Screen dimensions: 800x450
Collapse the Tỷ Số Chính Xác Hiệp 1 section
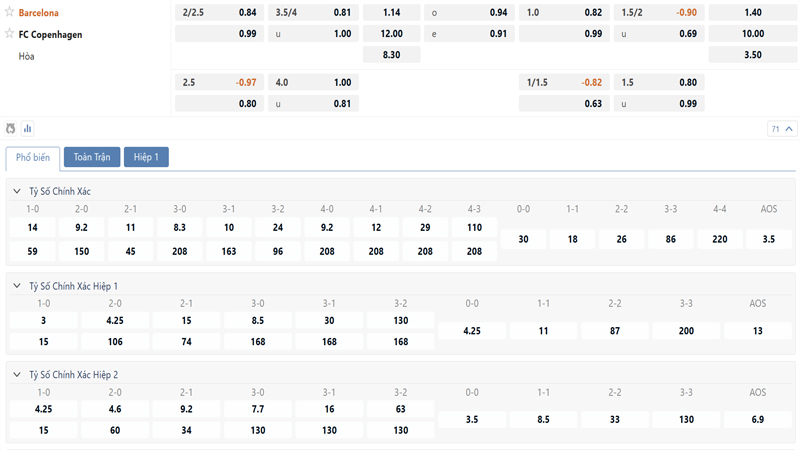pos(17,286)
